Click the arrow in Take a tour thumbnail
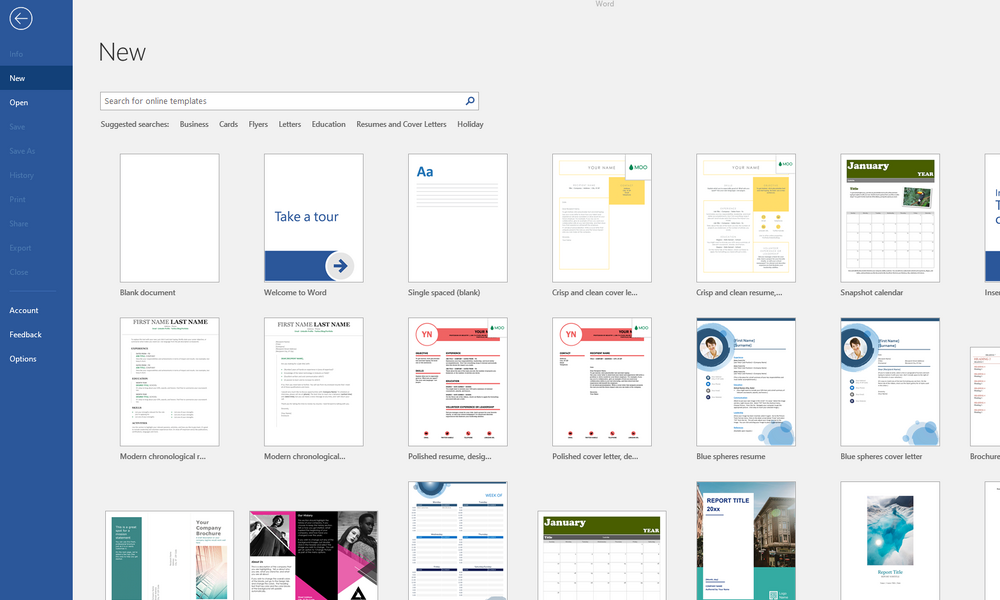This screenshot has width=1000, height=600. (x=340, y=266)
